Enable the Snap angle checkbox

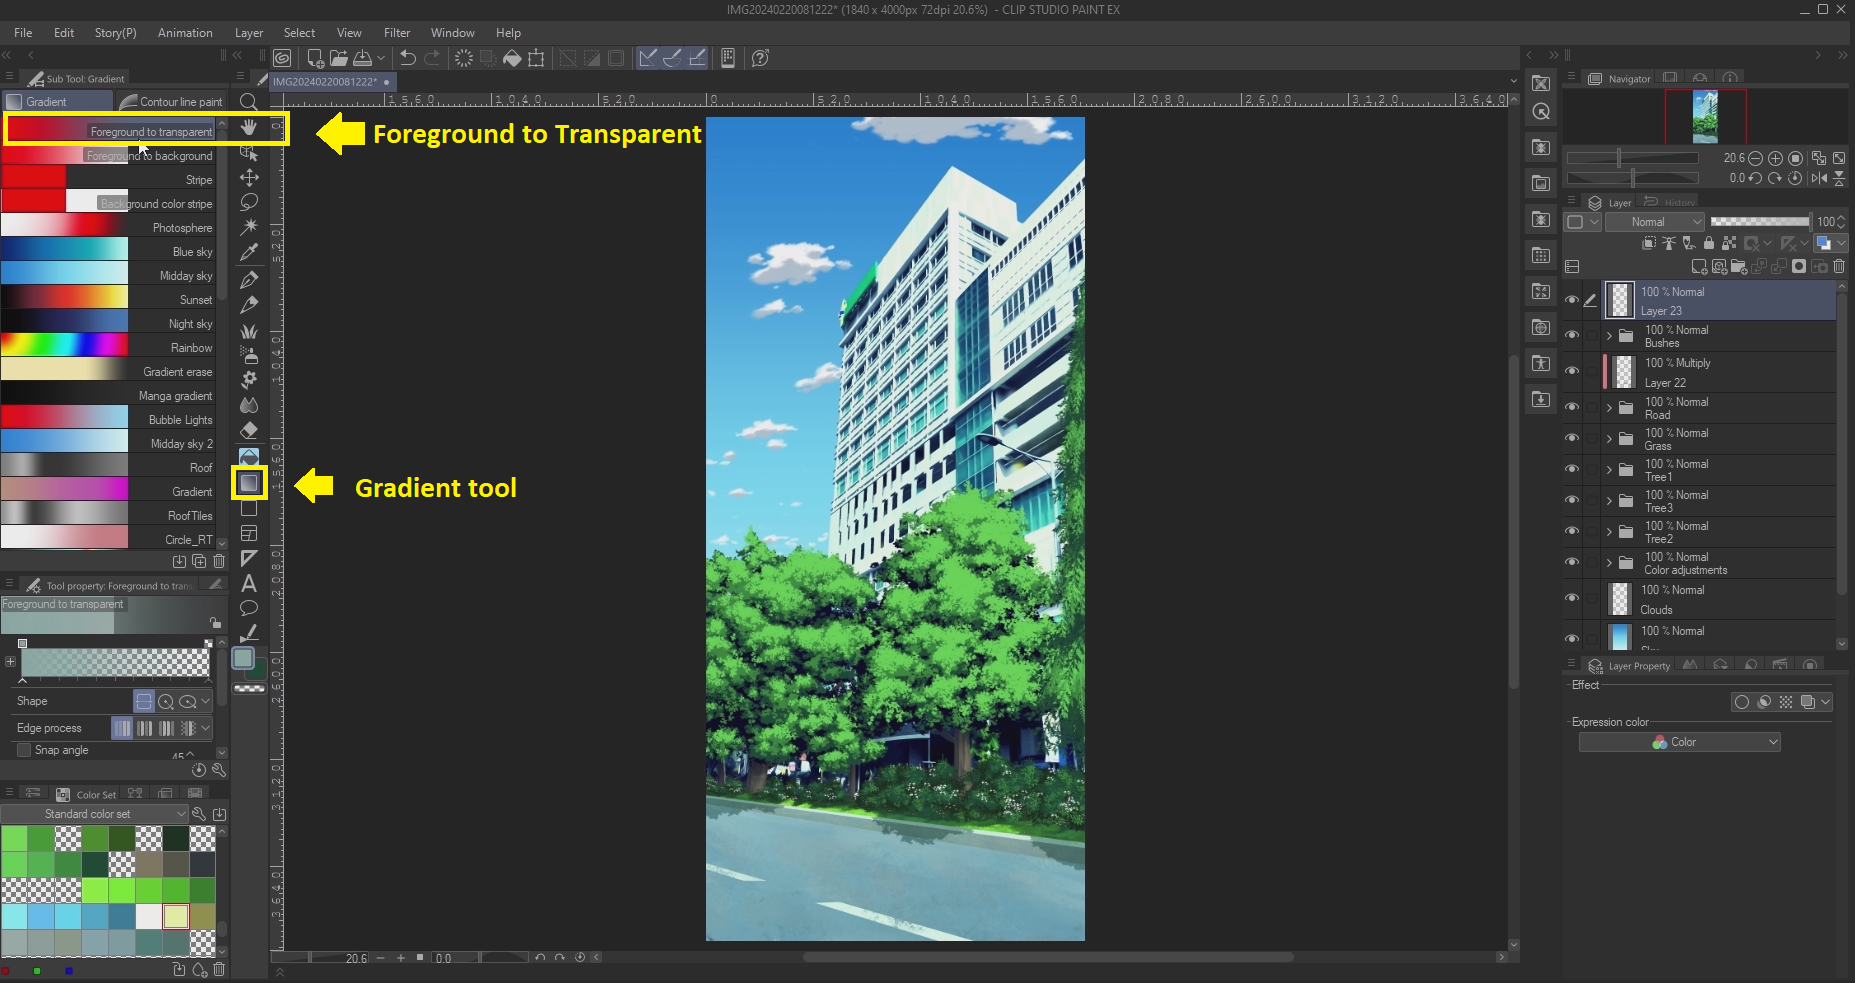[x=24, y=750]
